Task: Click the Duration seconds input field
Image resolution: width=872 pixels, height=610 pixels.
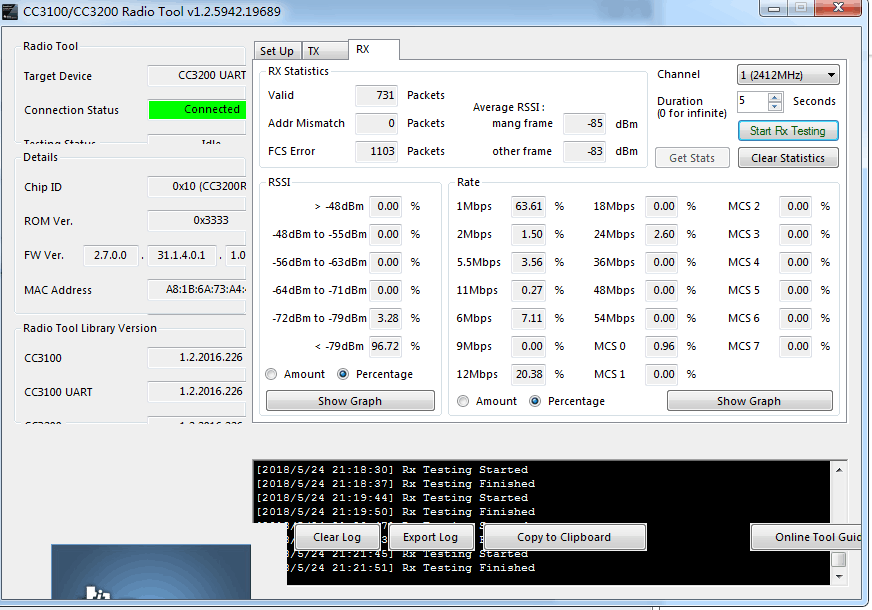Action: point(752,101)
